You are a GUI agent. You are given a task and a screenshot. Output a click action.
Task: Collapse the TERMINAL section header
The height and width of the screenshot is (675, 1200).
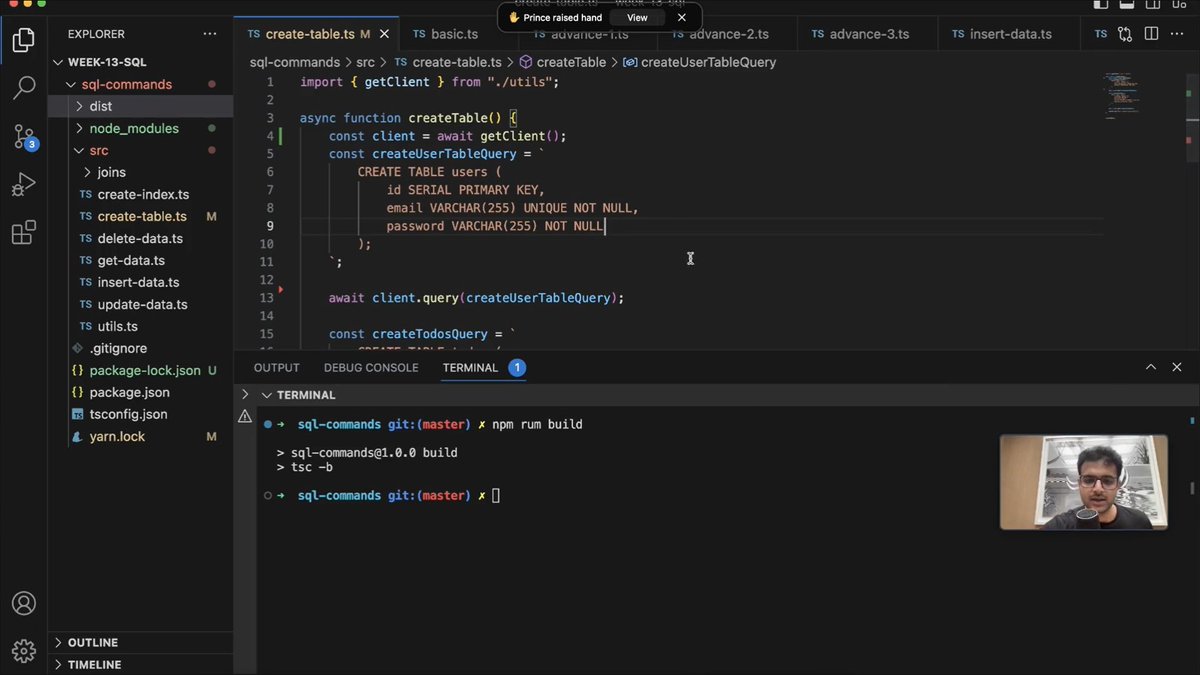[x=267, y=395]
